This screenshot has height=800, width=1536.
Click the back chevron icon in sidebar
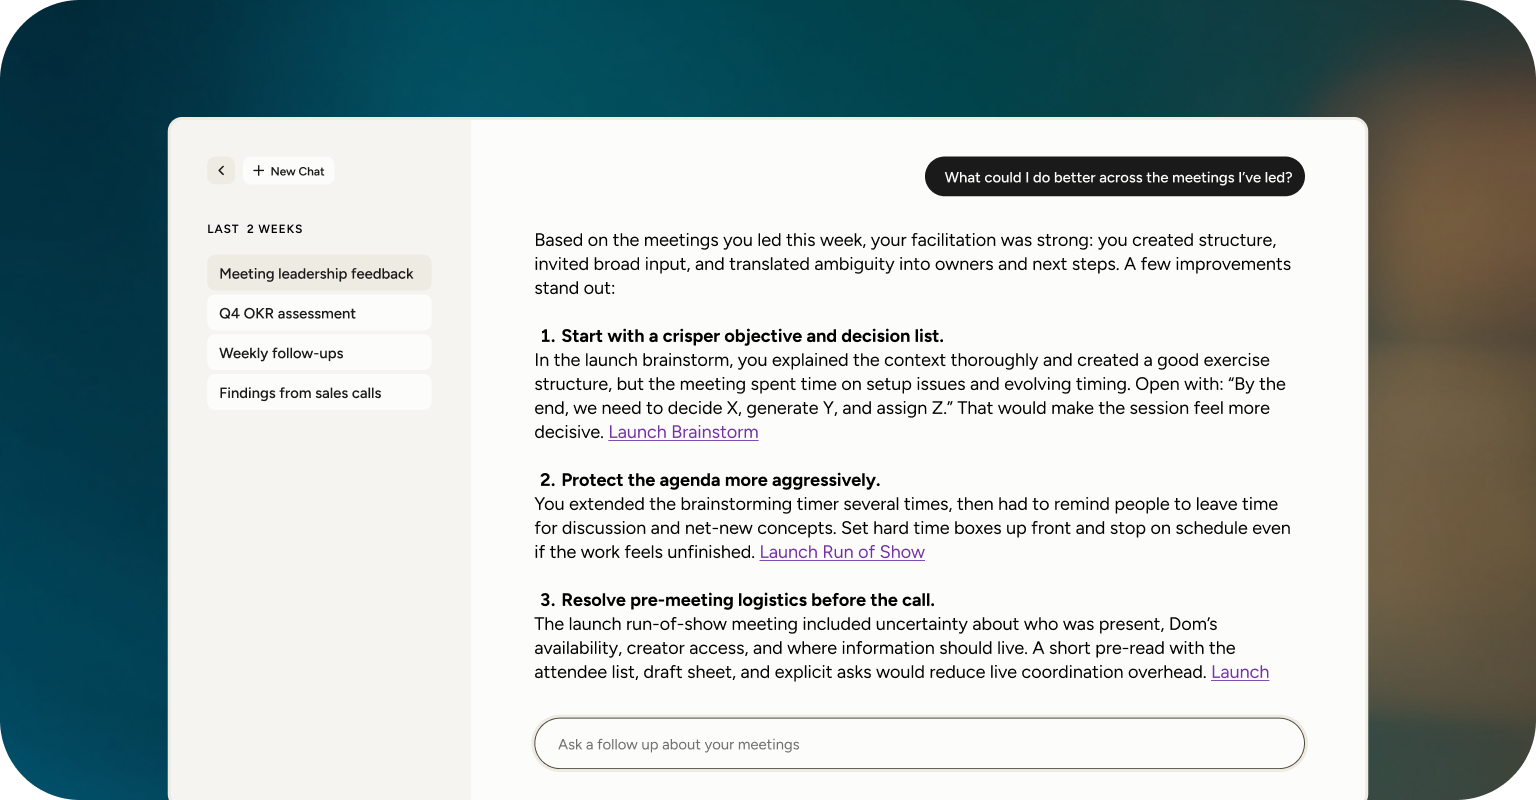(221, 171)
